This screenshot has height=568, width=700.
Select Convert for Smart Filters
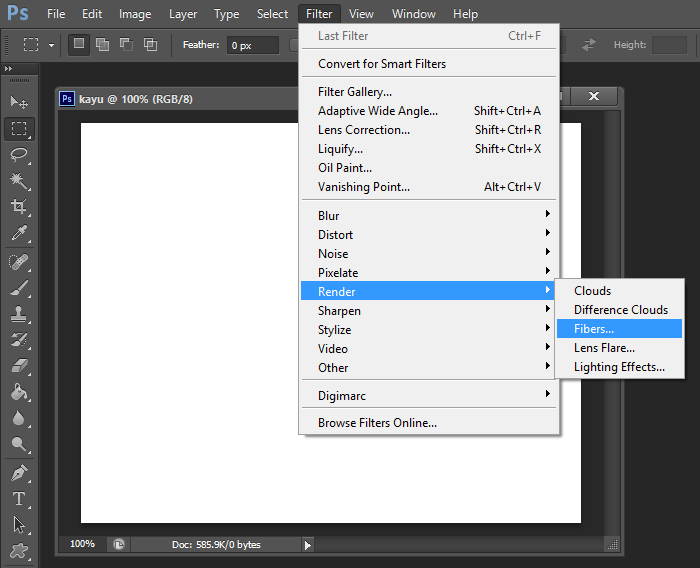pos(429,64)
